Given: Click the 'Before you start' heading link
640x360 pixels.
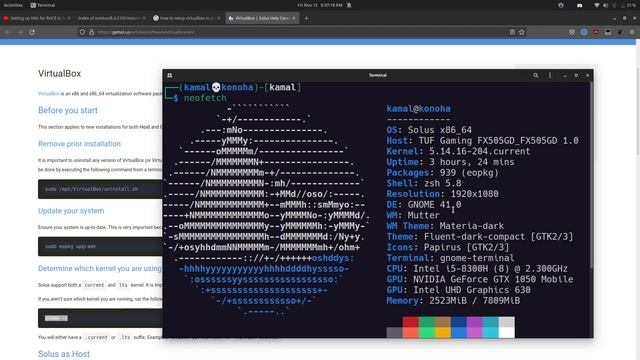Looking at the screenshot, I should 68,110.
